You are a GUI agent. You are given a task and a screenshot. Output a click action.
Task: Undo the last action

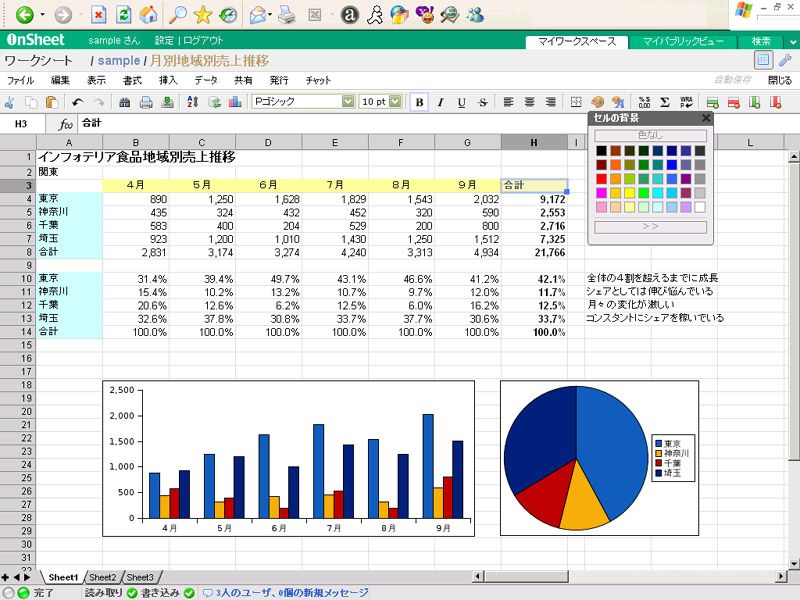pos(78,103)
